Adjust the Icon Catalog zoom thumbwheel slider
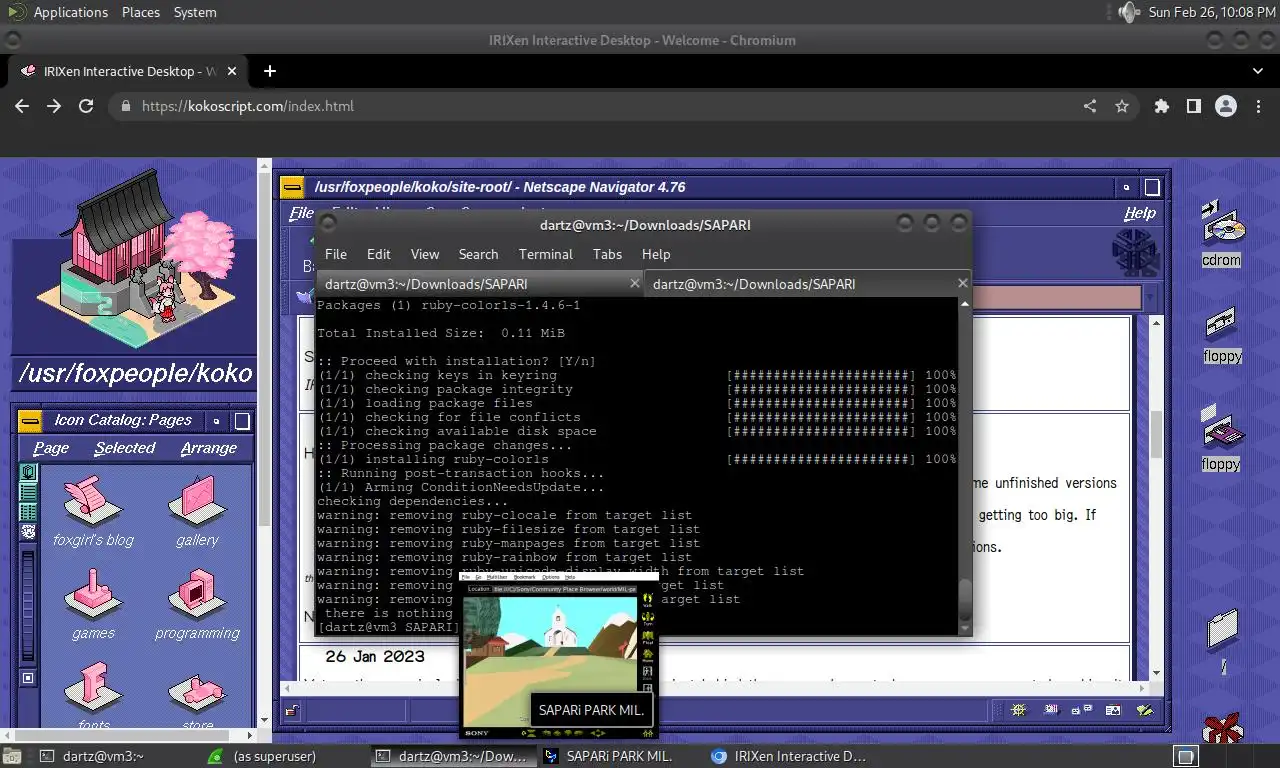This screenshot has height=768, width=1280. coord(28,605)
